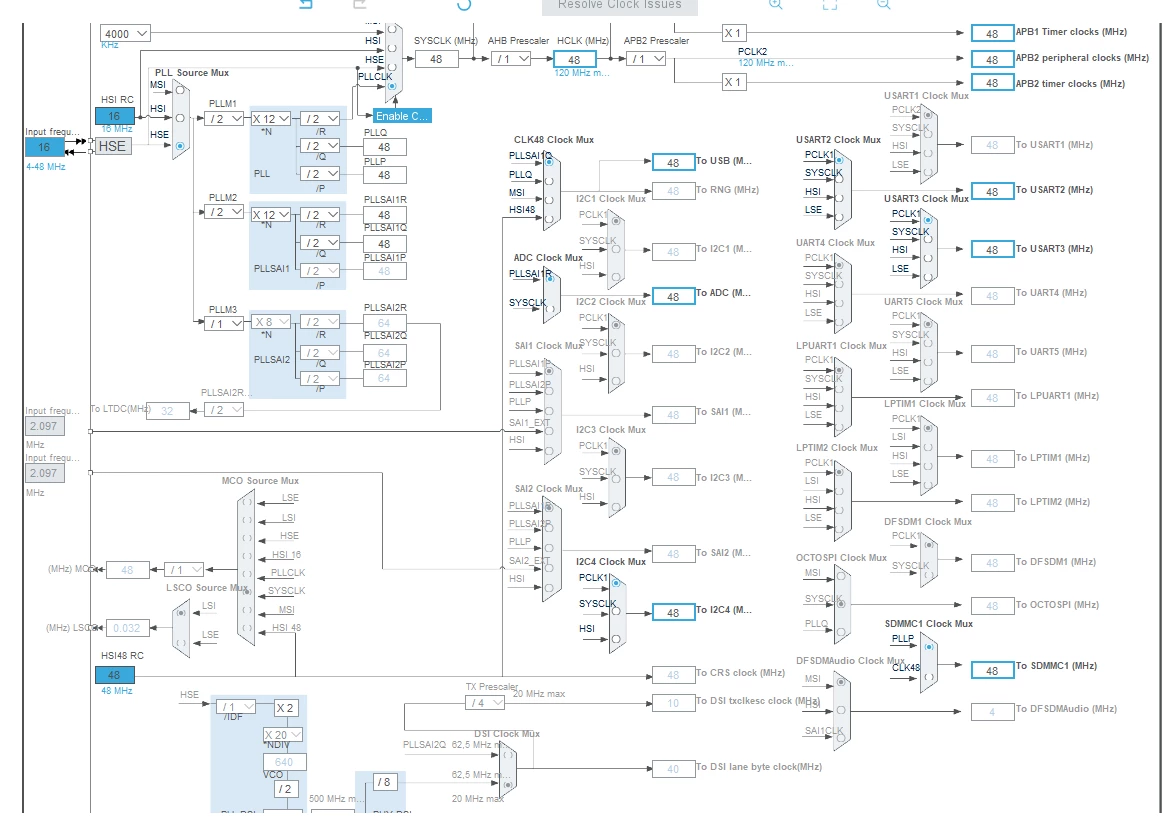Open the PLLM1 /2 divider dropdown

[x=224, y=118]
